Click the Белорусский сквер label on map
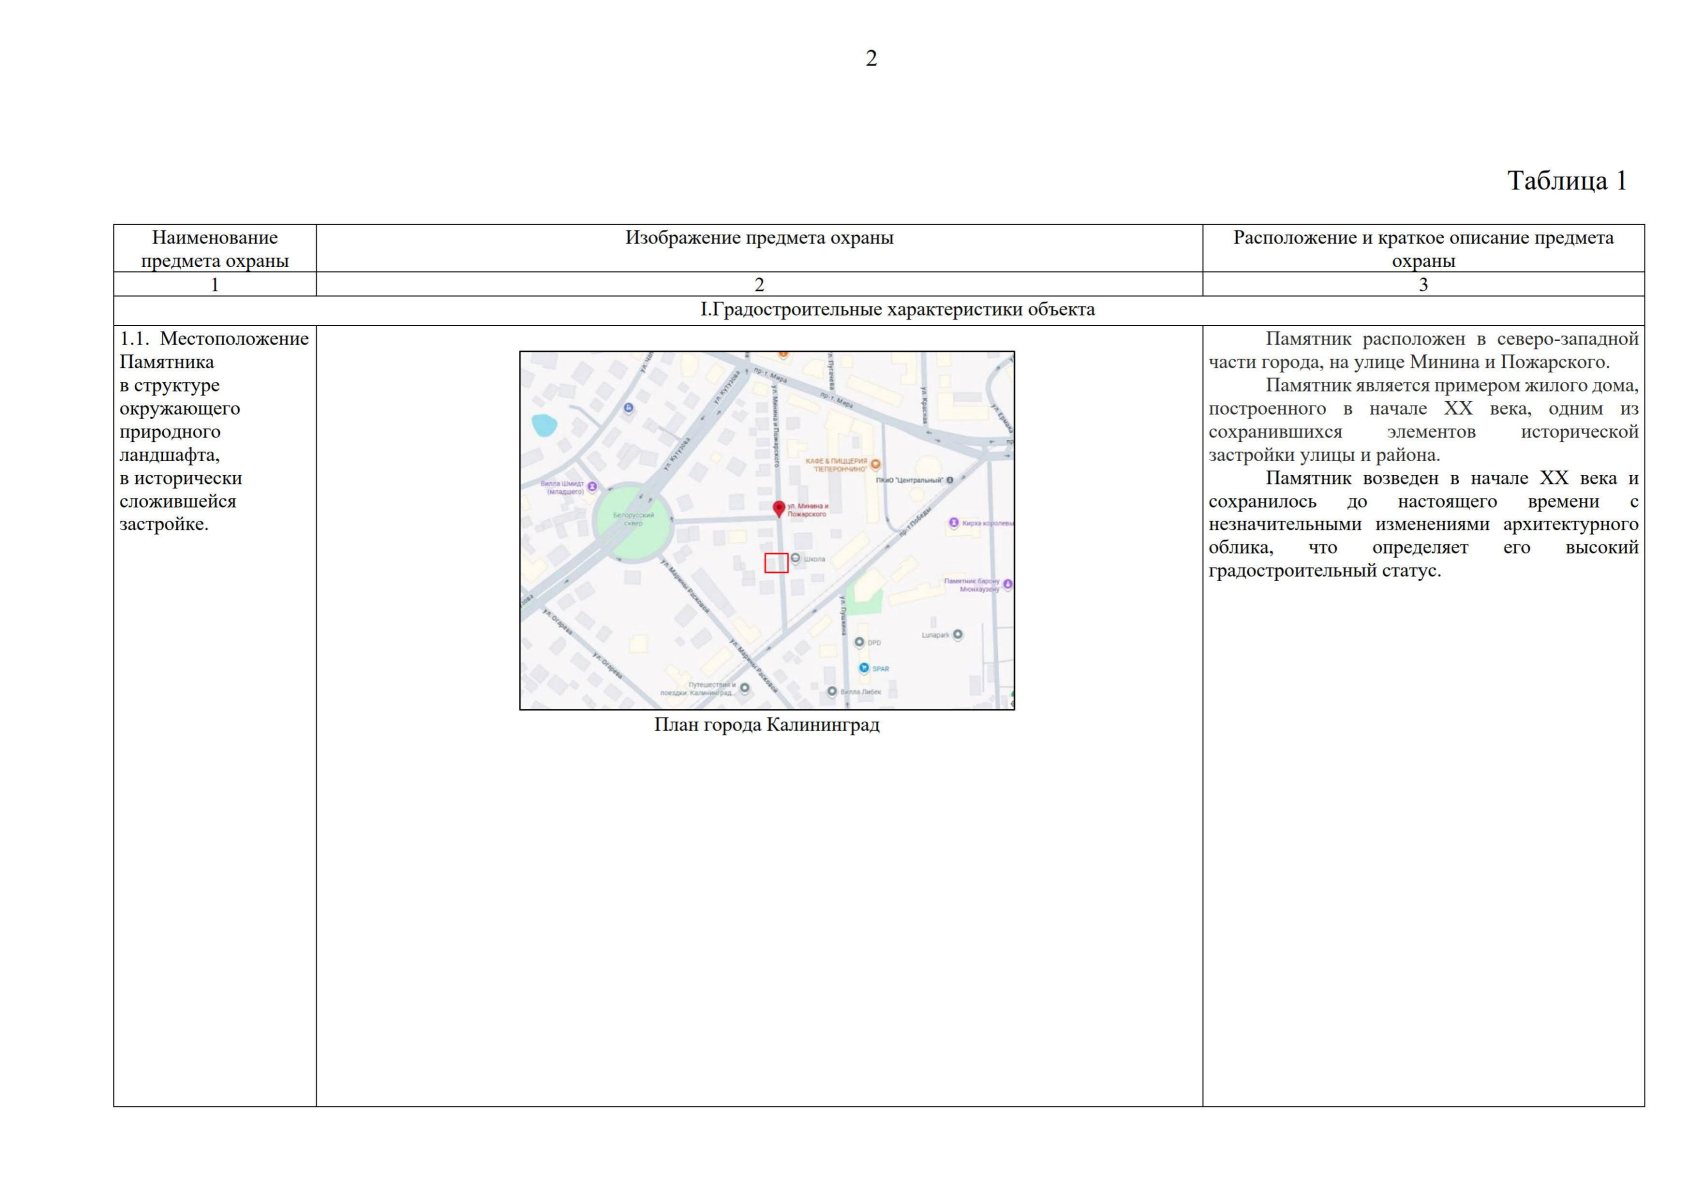This screenshot has width=1697, height=1200. click(x=633, y=518)
